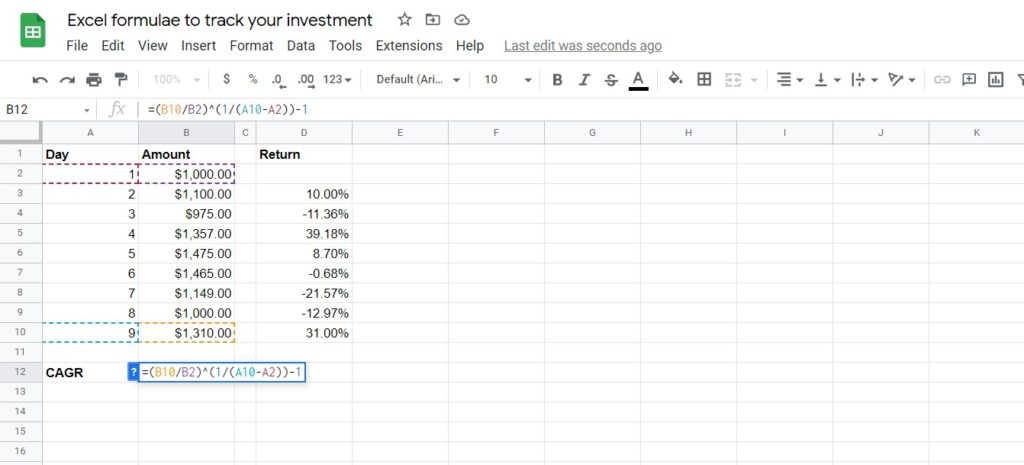Viewport: 1024px width, 465px height.
Task: Open the Data menu
Action: [x=300, y=46]
